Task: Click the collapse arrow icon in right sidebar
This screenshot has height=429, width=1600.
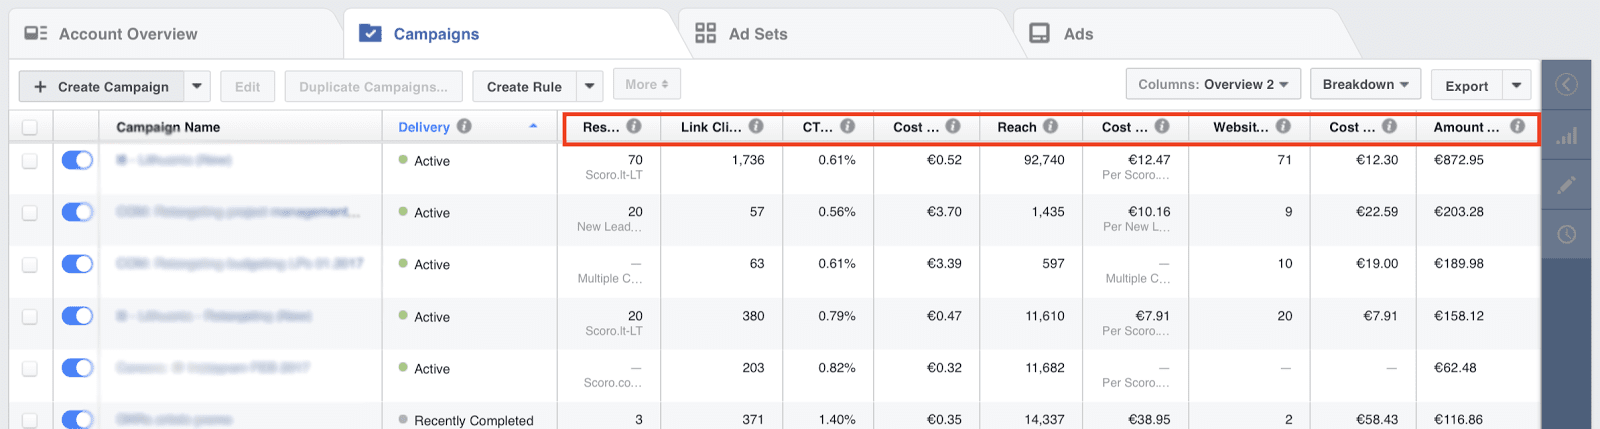Action: tap(1566, 85)
